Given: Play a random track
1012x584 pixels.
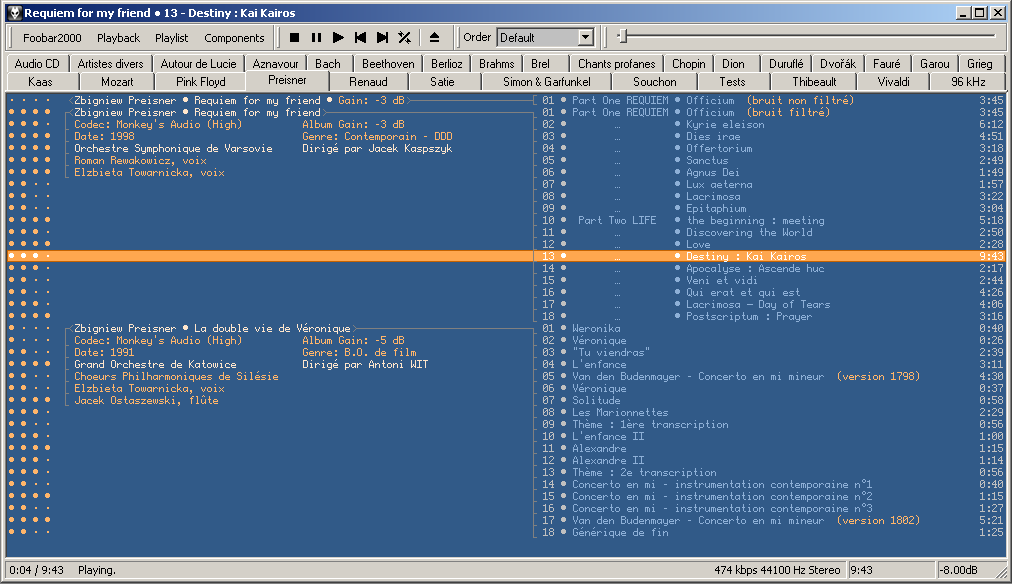Looking at the screenshot, I should point(404,38).
